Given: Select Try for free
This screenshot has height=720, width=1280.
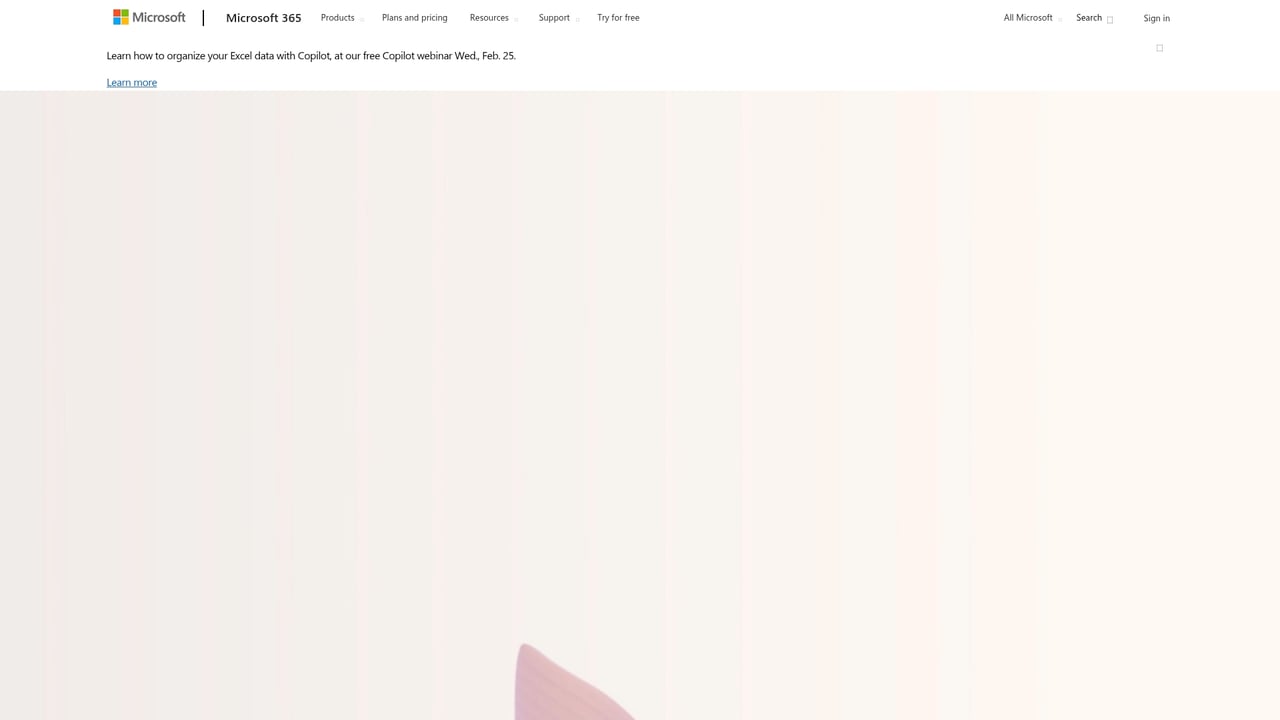Looking at the screenshot, I should [618, 17].
